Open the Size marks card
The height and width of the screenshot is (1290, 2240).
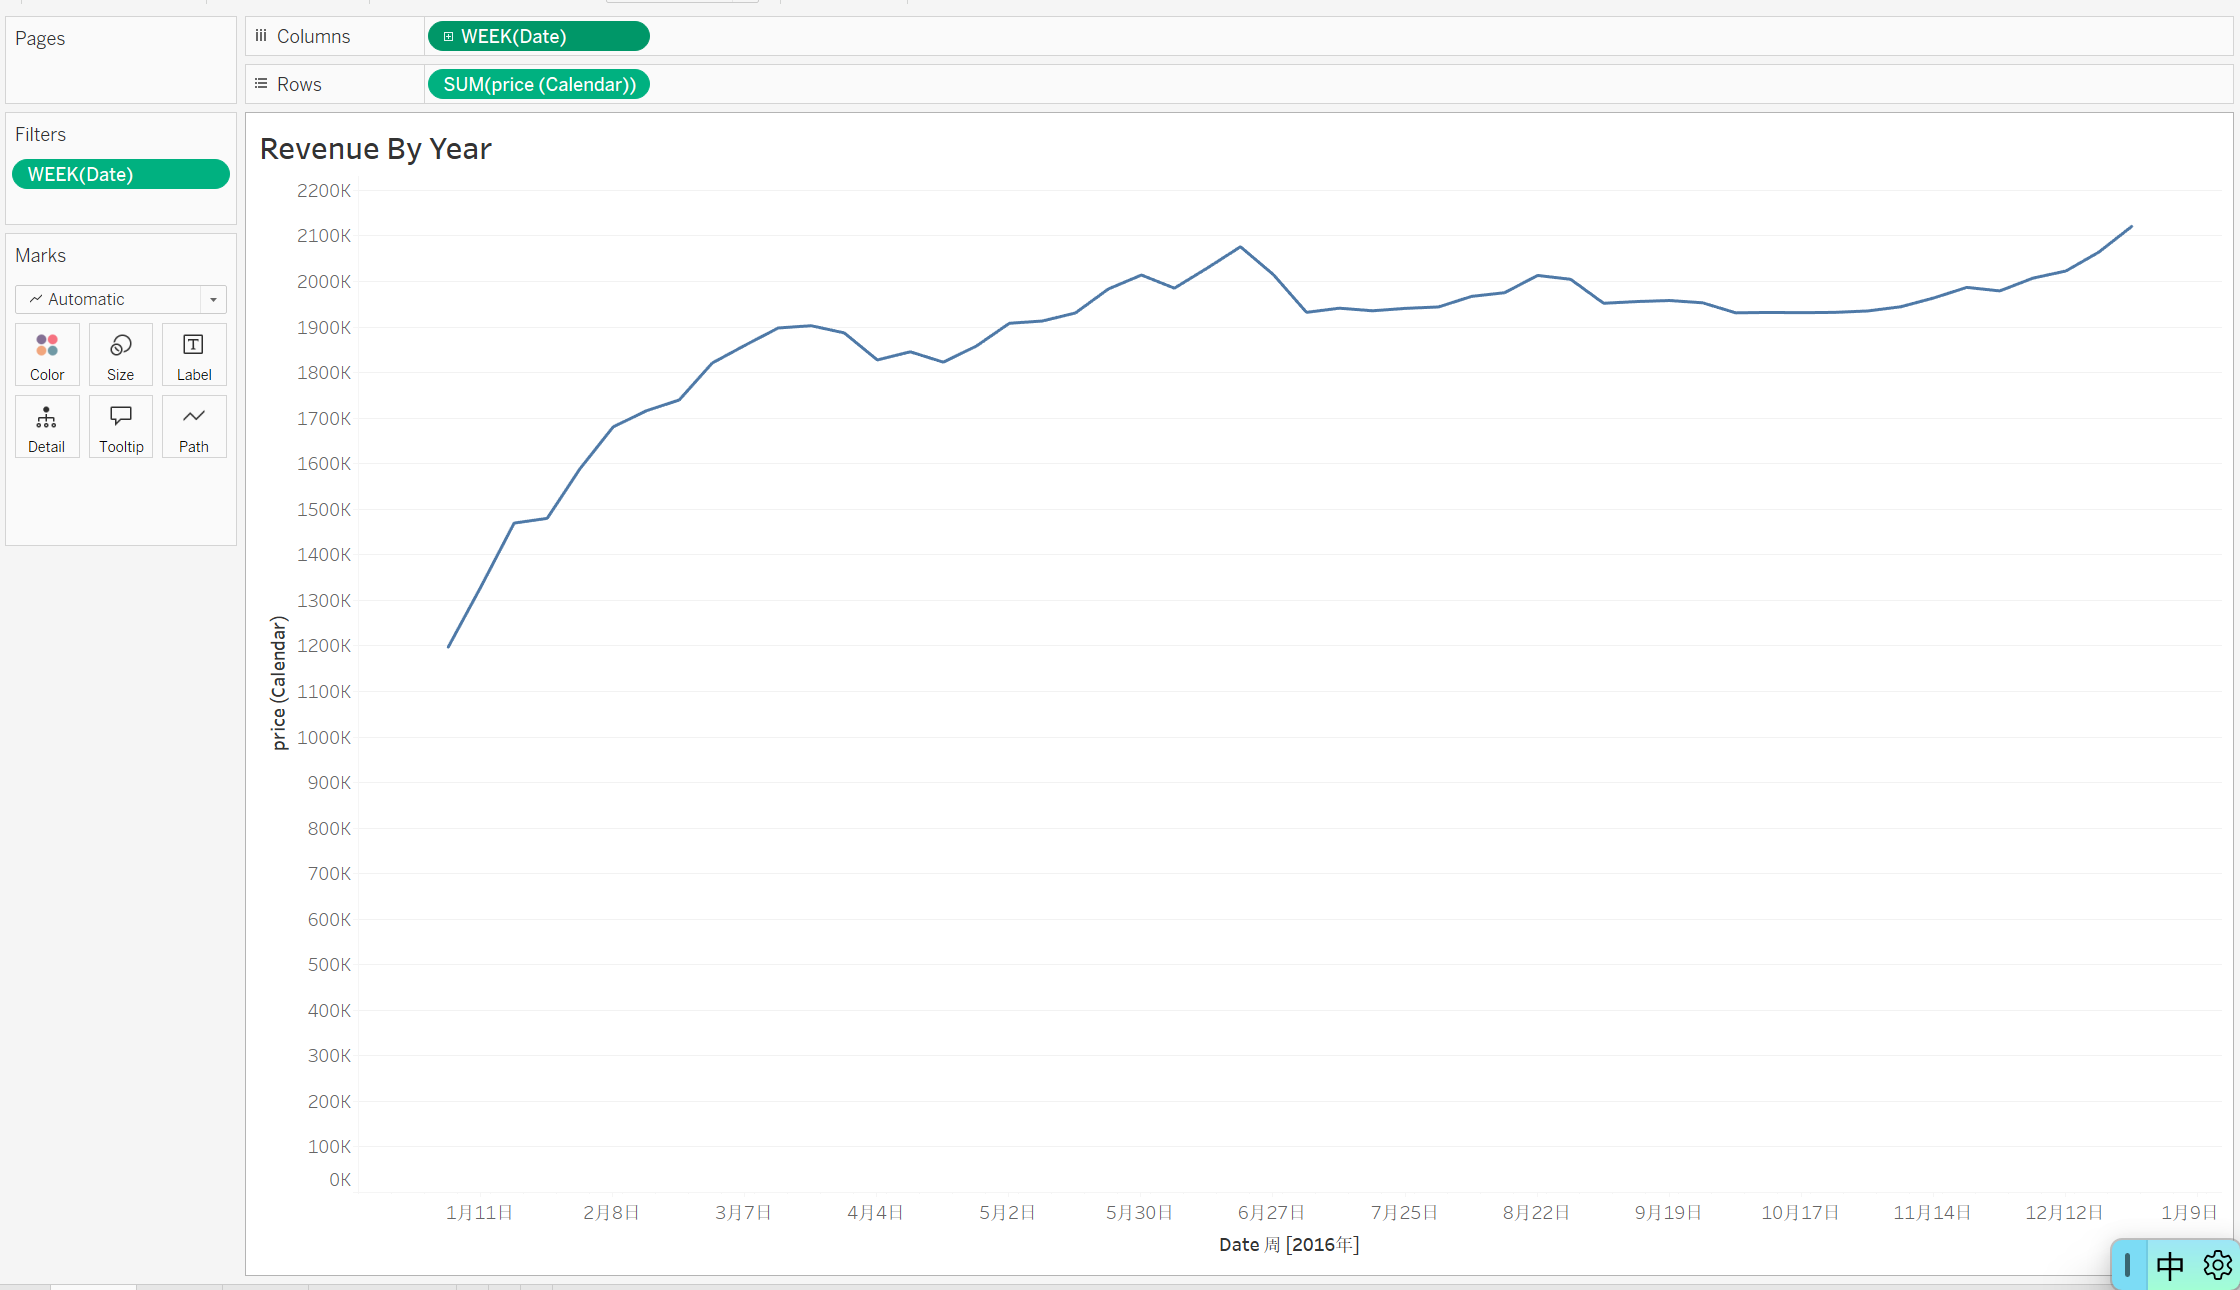[x=120, y=356]
